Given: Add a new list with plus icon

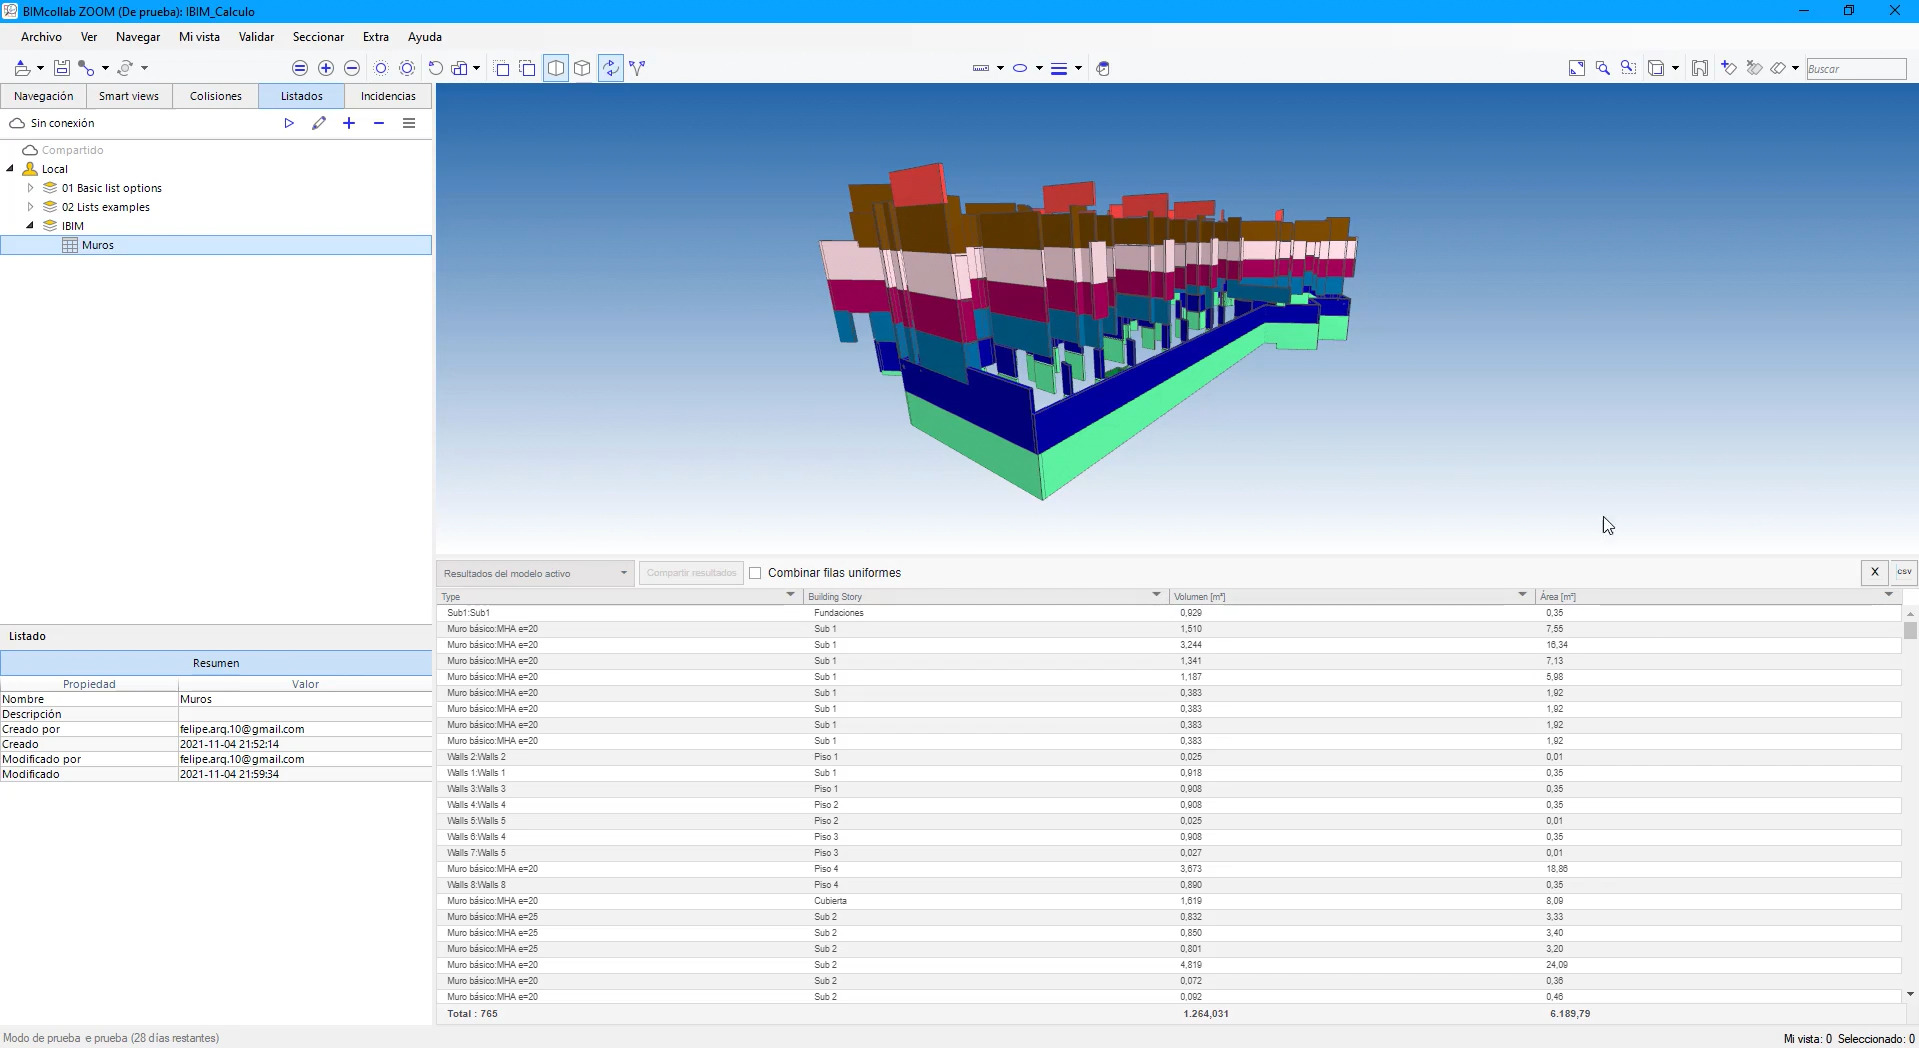Looking at the screenshot, I should [x=349, y=123].
